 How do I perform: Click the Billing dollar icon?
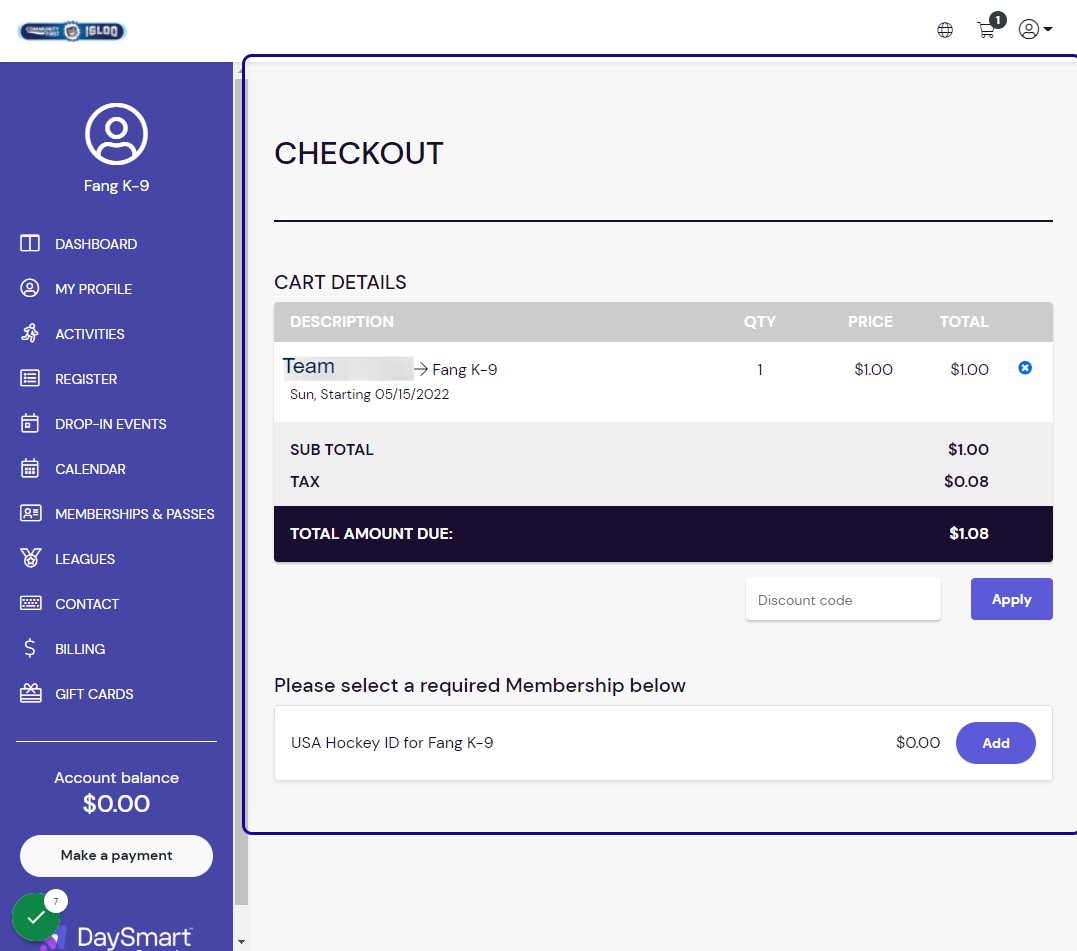tap(30, 648)
